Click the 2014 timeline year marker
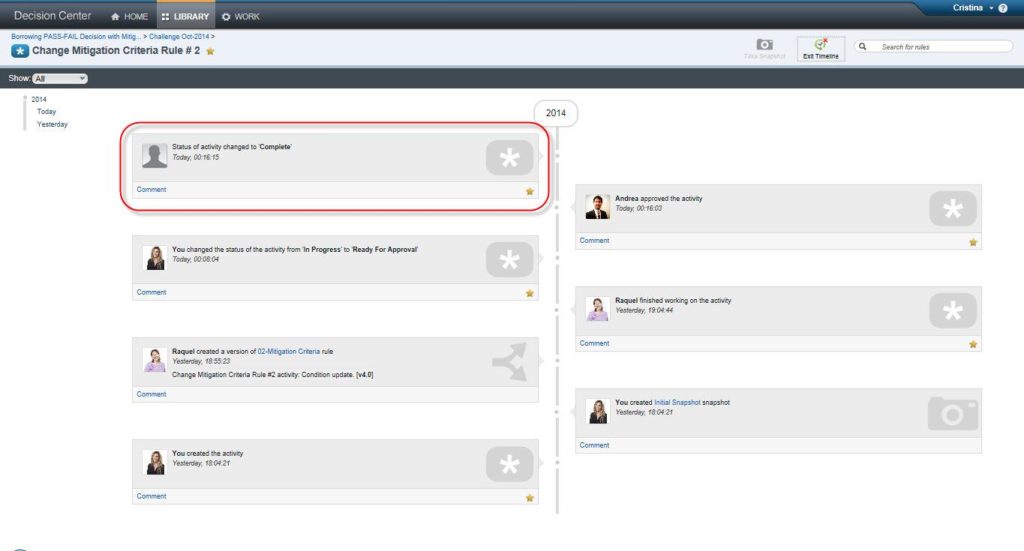Image resolution: width=1024 pixels, height=551 pixels. tap(555, 113)
